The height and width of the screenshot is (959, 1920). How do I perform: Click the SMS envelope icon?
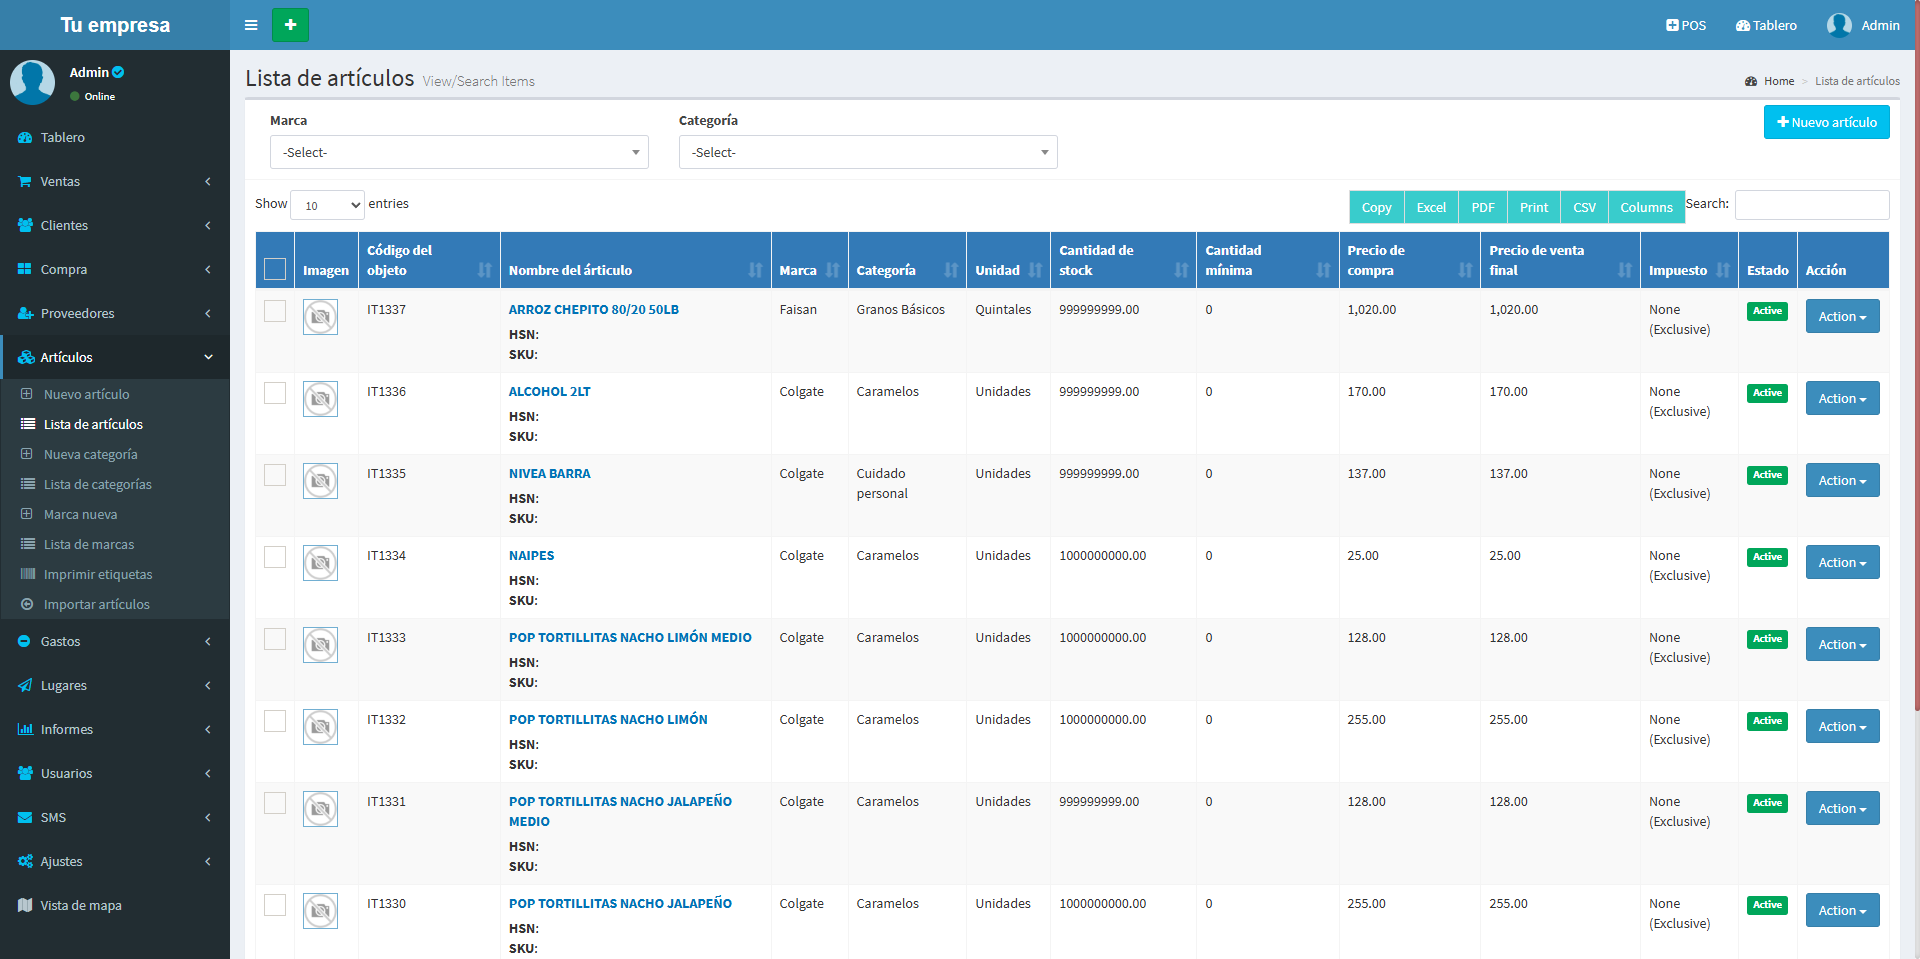pos(25,818)
